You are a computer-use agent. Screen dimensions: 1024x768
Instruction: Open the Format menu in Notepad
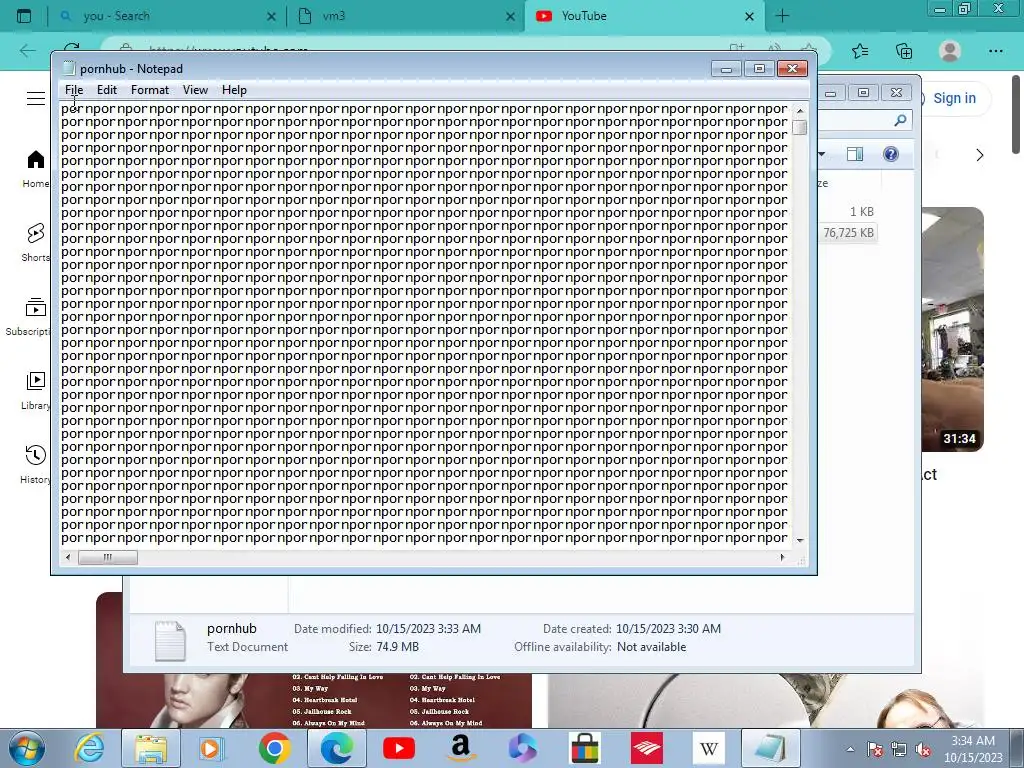[x=150, y=90]
